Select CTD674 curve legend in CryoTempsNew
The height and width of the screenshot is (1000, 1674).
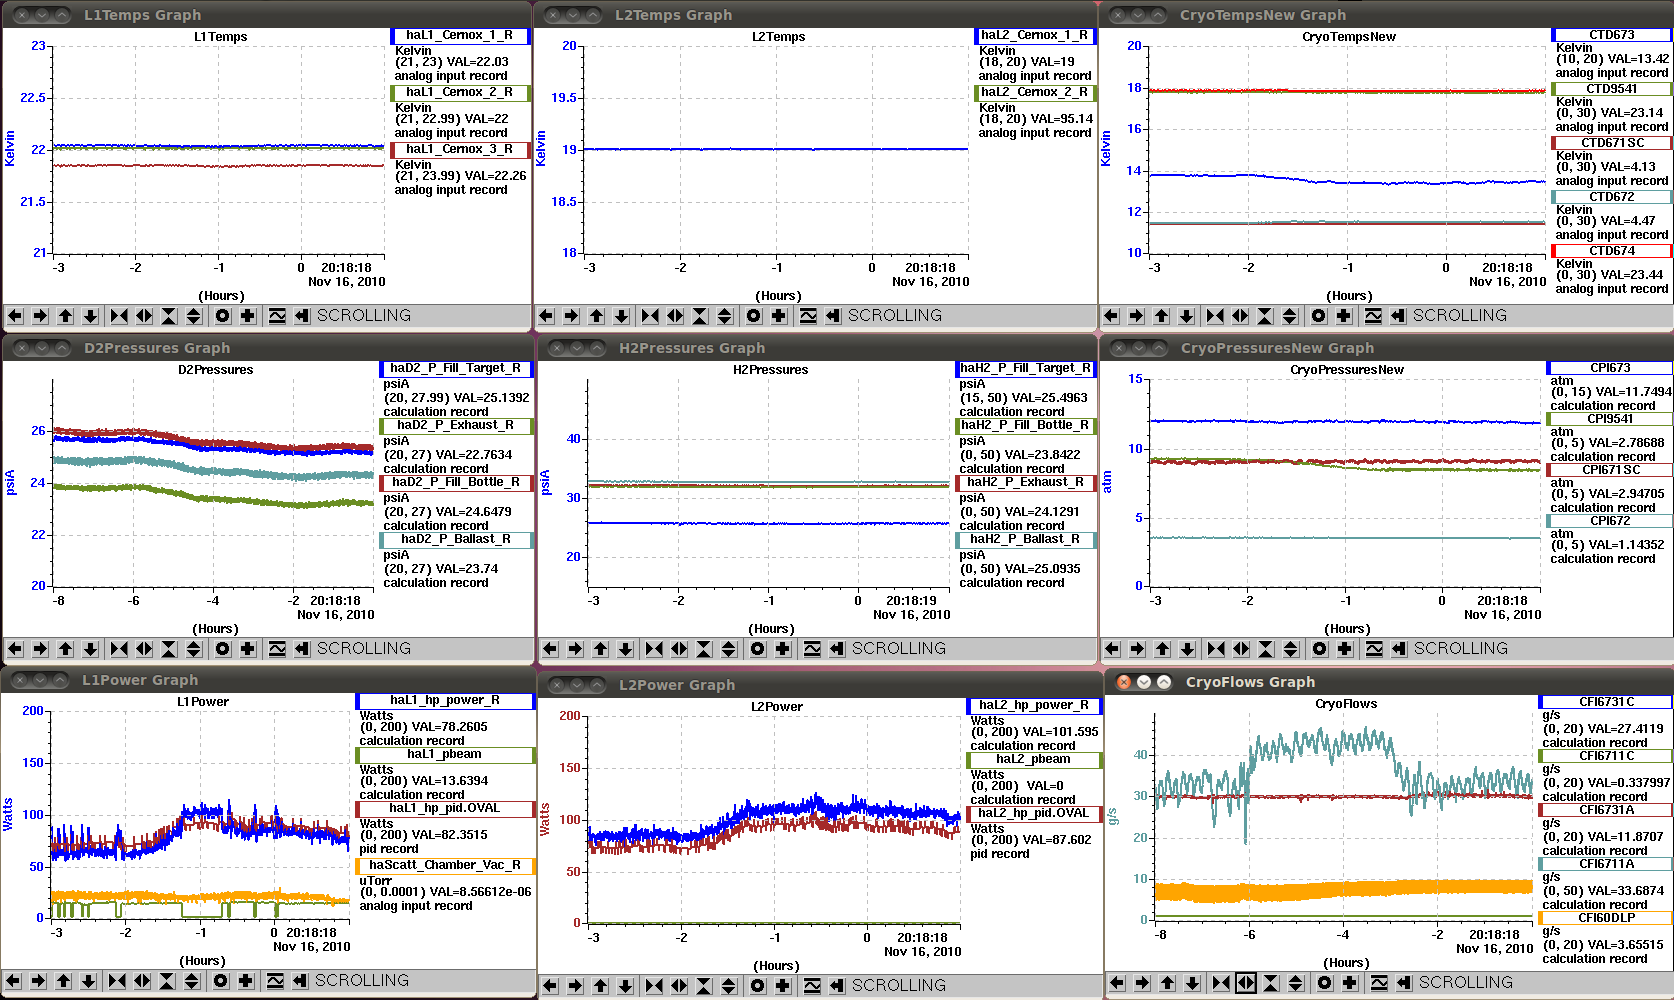(x=1611, y=251)
